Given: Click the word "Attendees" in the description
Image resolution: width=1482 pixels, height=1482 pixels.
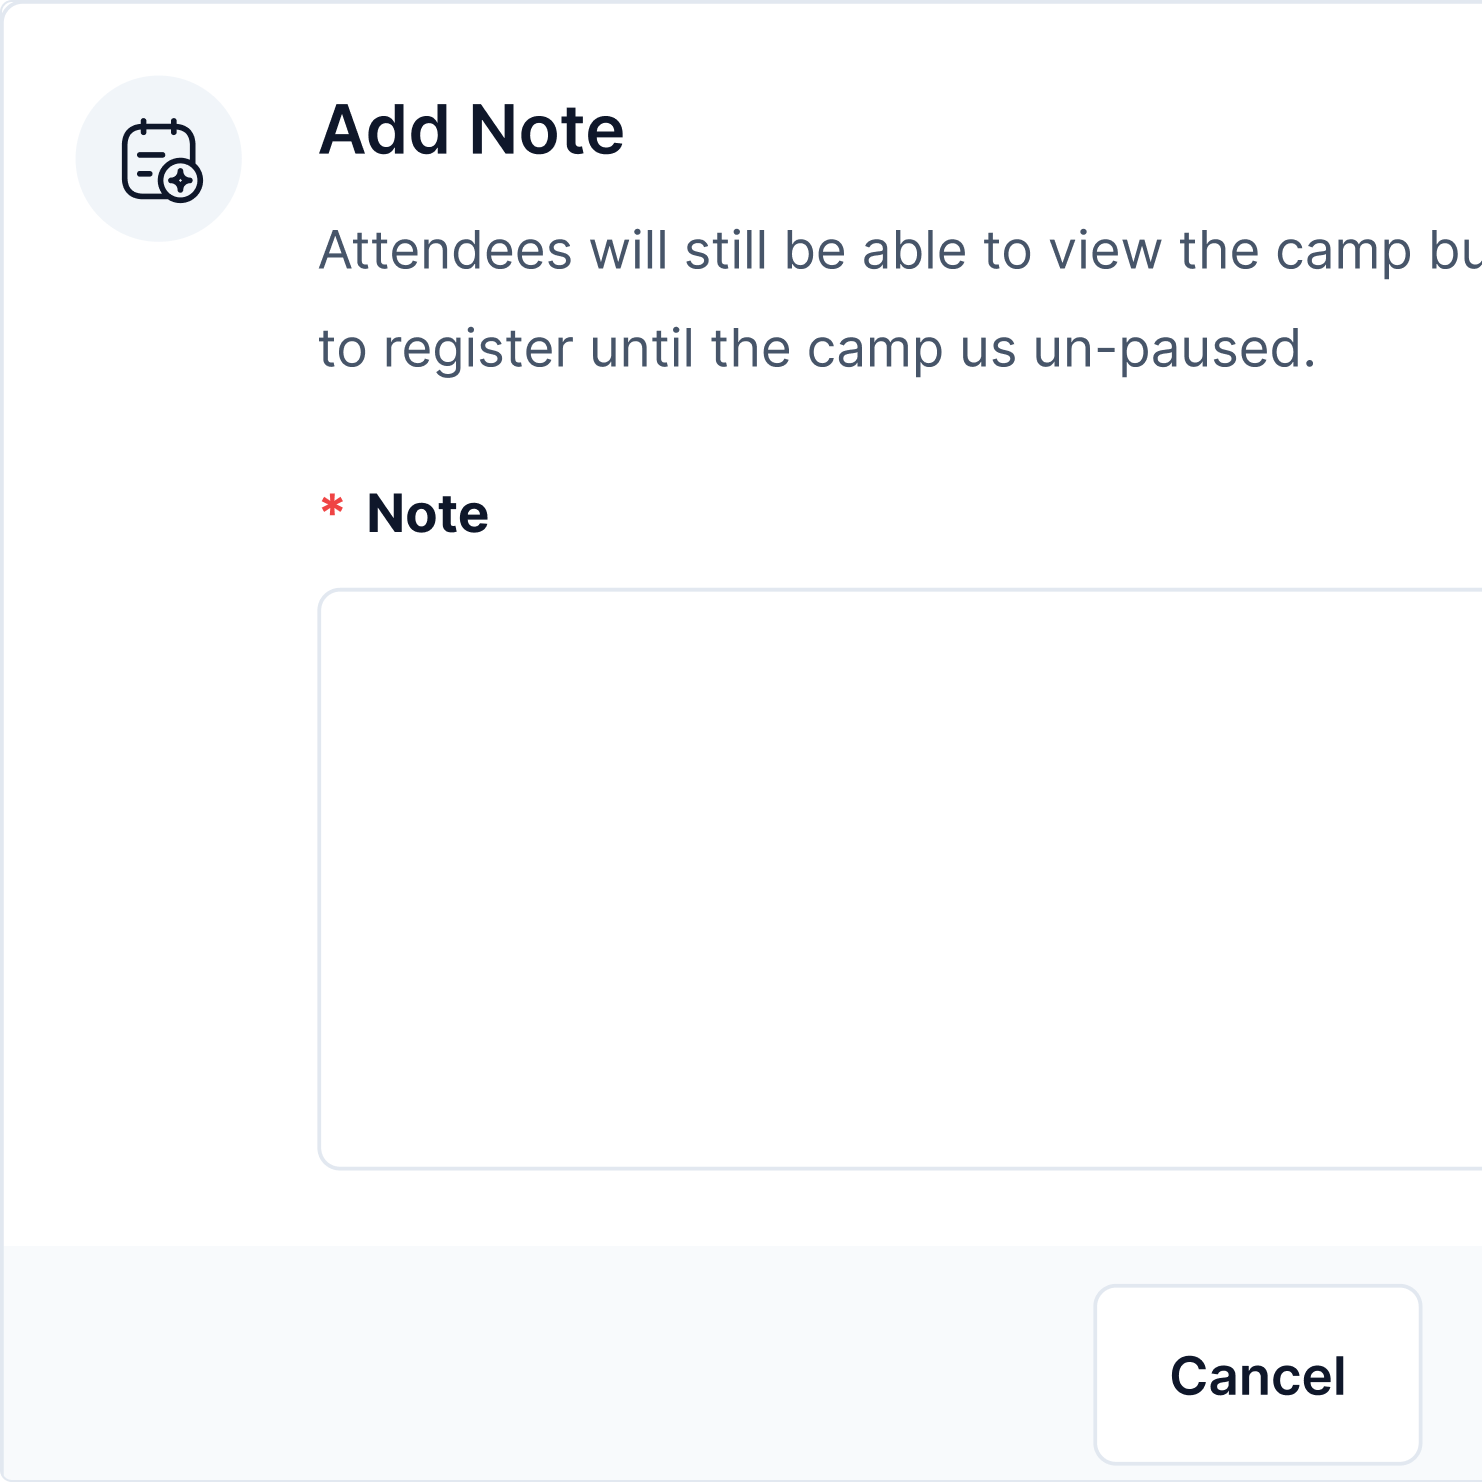Looking at the screenshot, I should [x=445, y=250].
